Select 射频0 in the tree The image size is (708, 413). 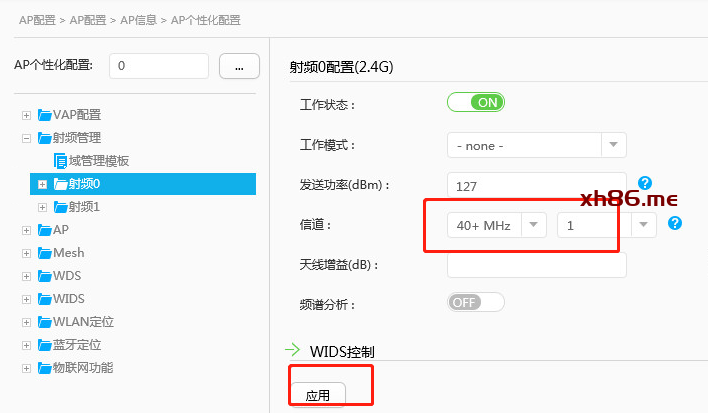pos(84,184)
